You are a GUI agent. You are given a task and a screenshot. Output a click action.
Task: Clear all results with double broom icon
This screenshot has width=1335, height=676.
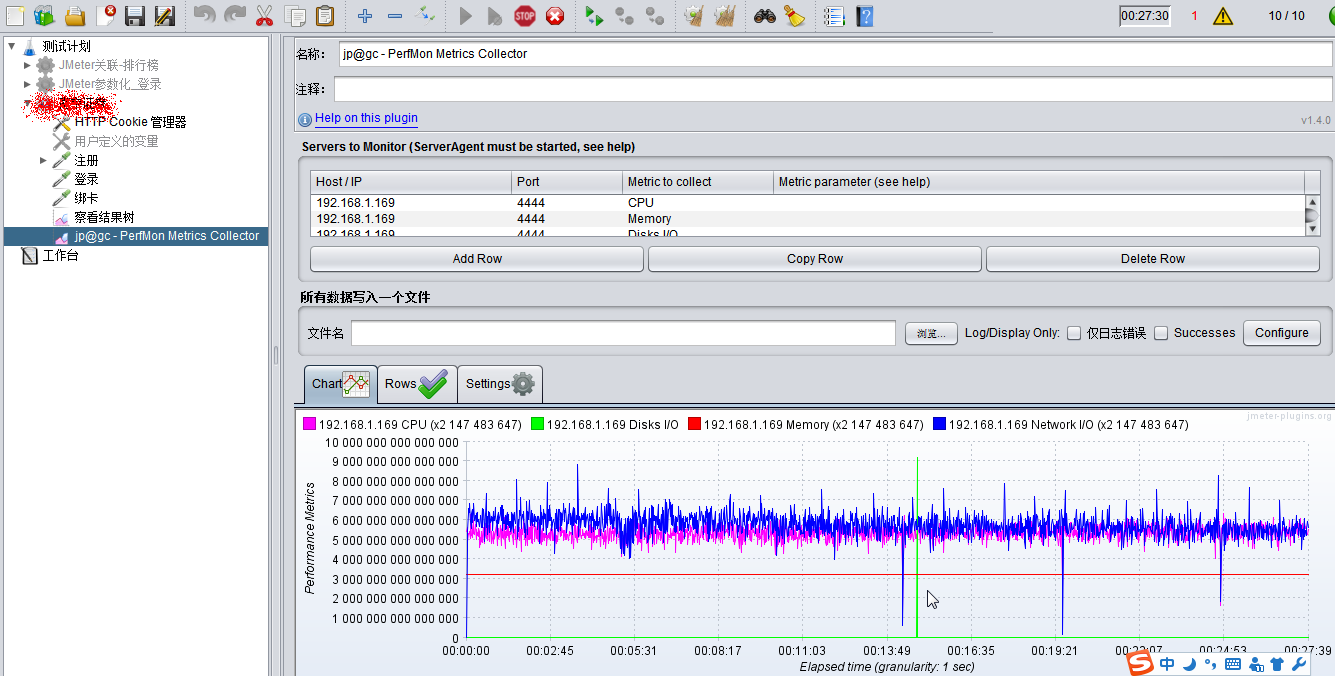(x=726, y=15)
